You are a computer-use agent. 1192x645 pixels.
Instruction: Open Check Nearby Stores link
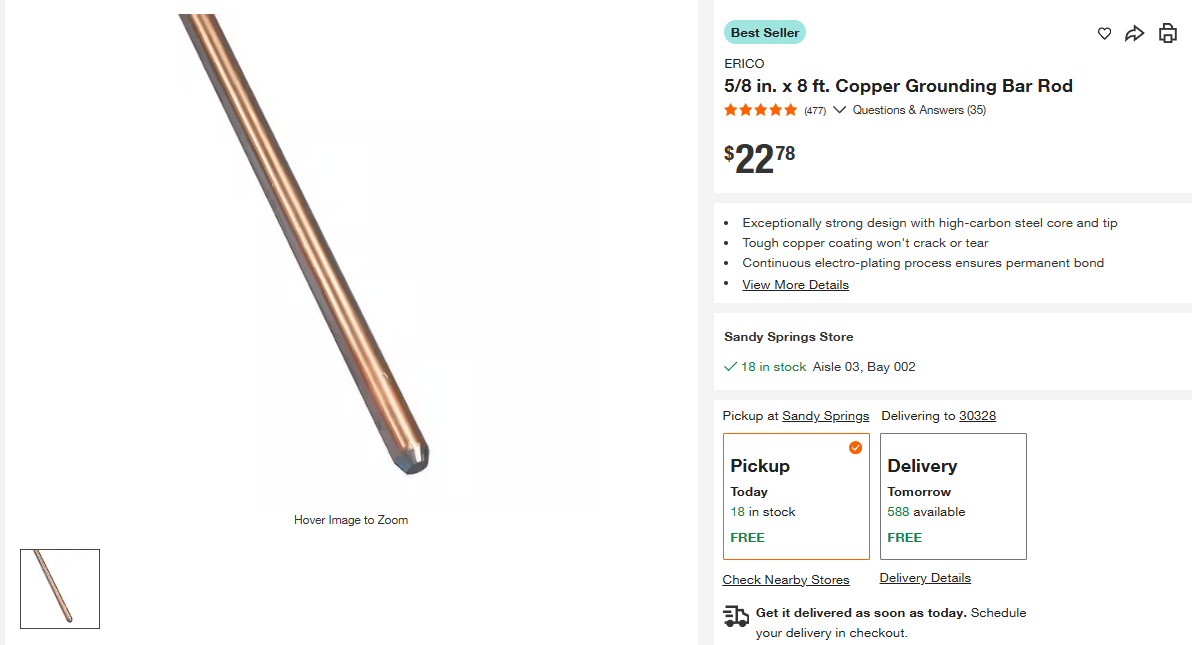pos(786,580)
